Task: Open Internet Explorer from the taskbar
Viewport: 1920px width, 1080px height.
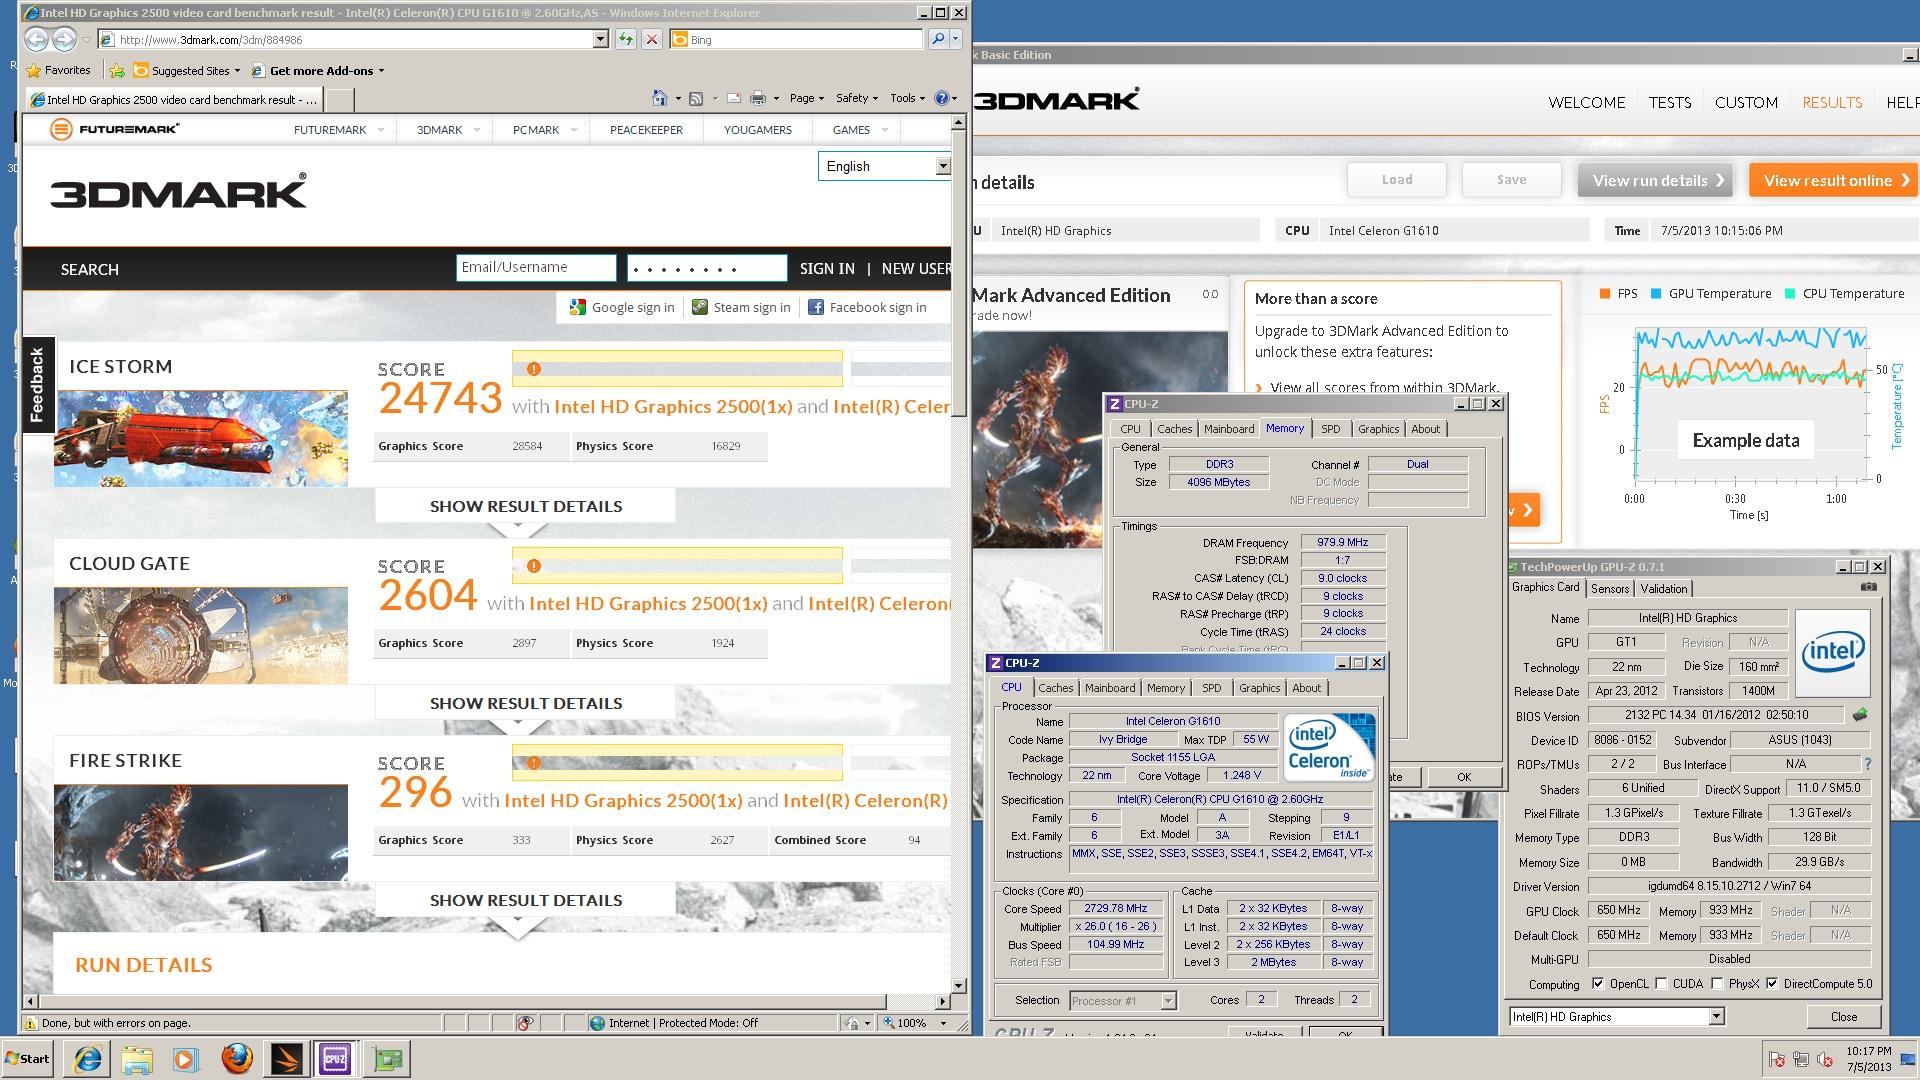Action: pyautogui.click(x=89, y=1059)
